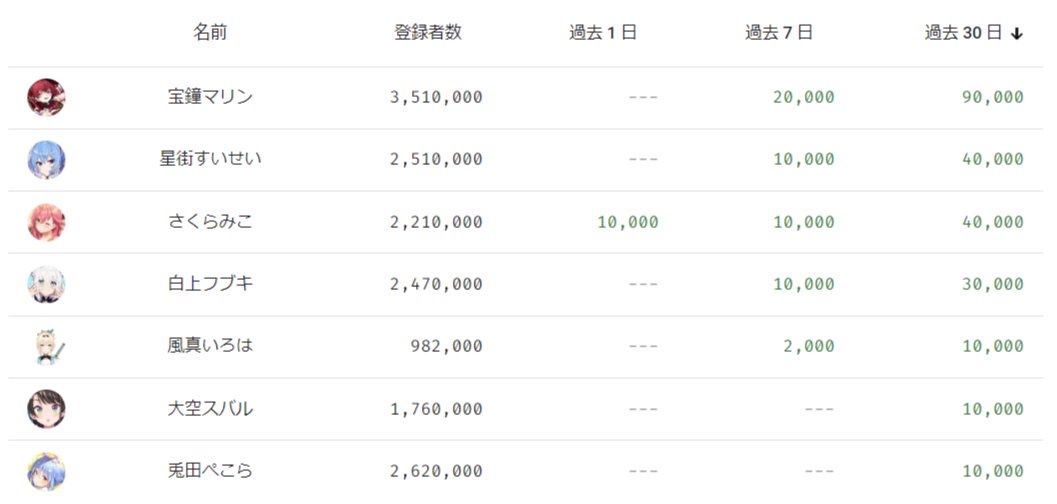Sort by 過去 1 日 column header
Screen dimensions: 1057x504
click(603, 33)
